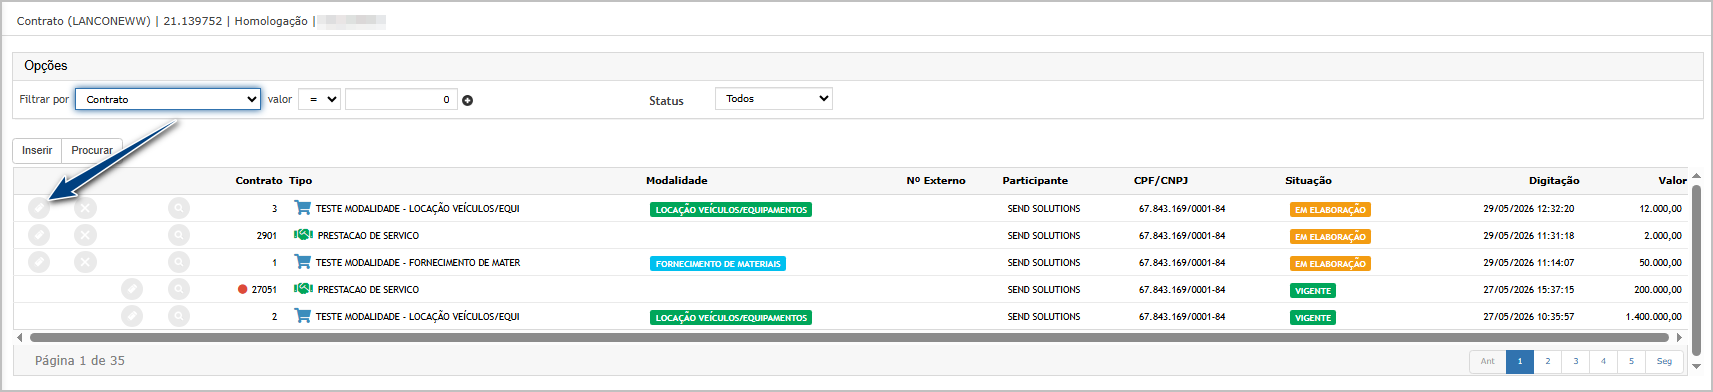Click VIGENTE badge in contract 27051 row
This screenshot has width=1713, height=392.
click(x=1313, y=291)
